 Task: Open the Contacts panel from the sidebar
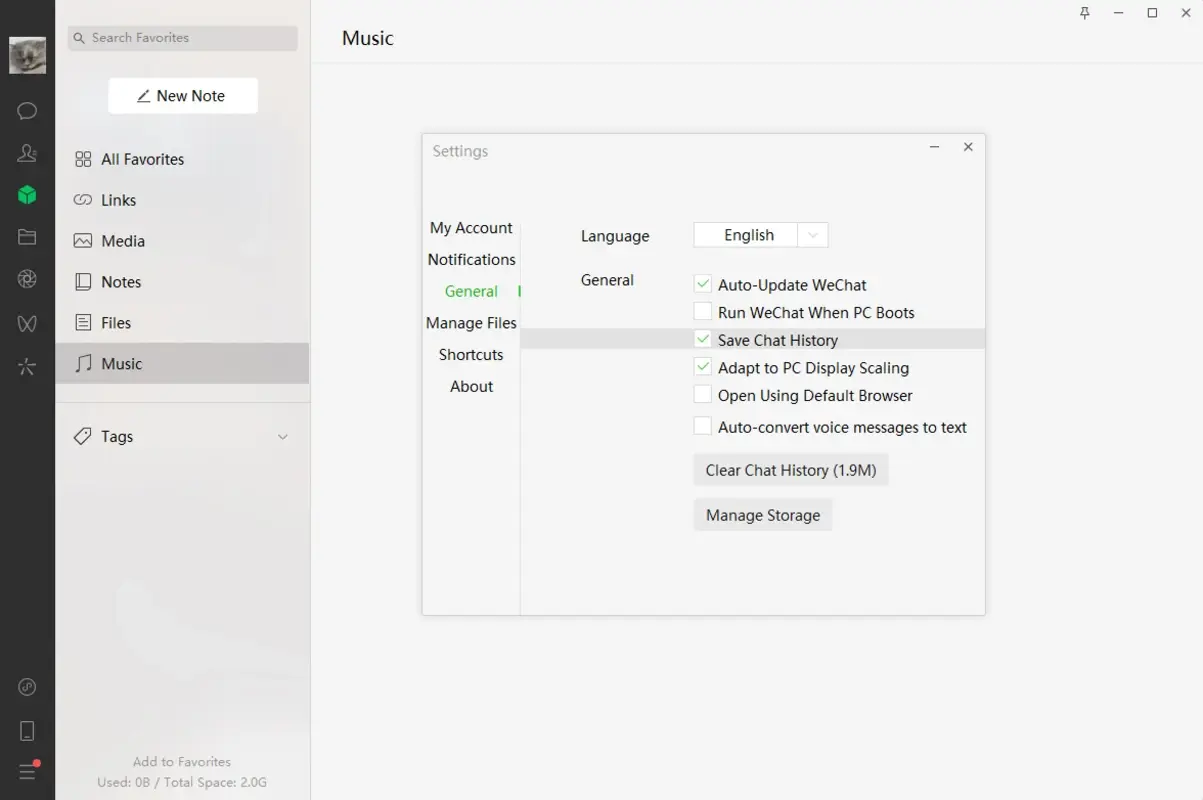[x=26, y=152]
